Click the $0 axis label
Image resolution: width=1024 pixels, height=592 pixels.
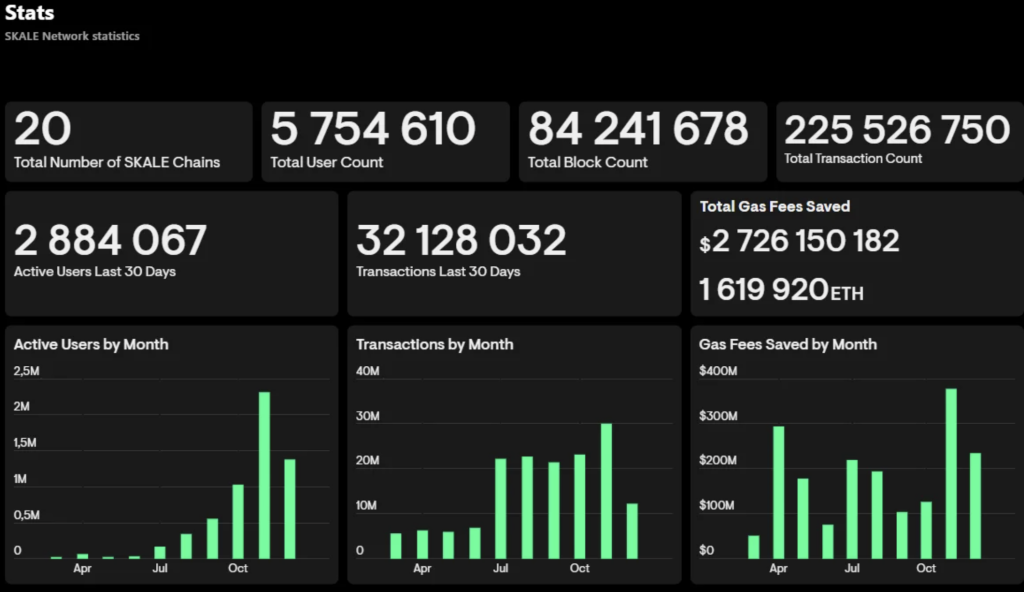coord(707,550)
